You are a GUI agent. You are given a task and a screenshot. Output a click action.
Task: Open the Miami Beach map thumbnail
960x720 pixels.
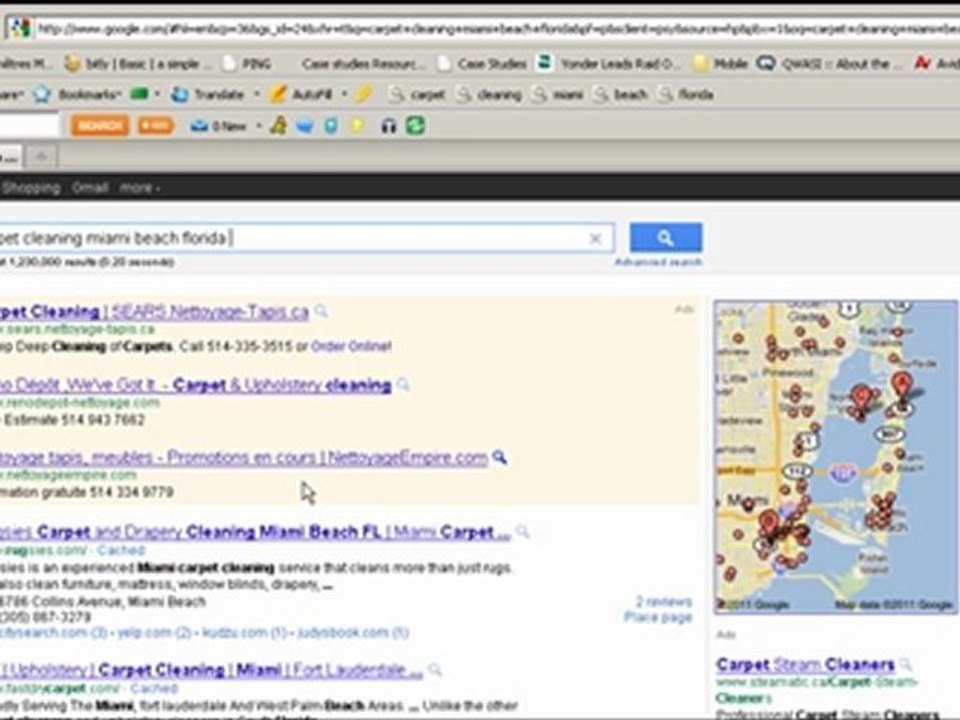tap(836, 457)
